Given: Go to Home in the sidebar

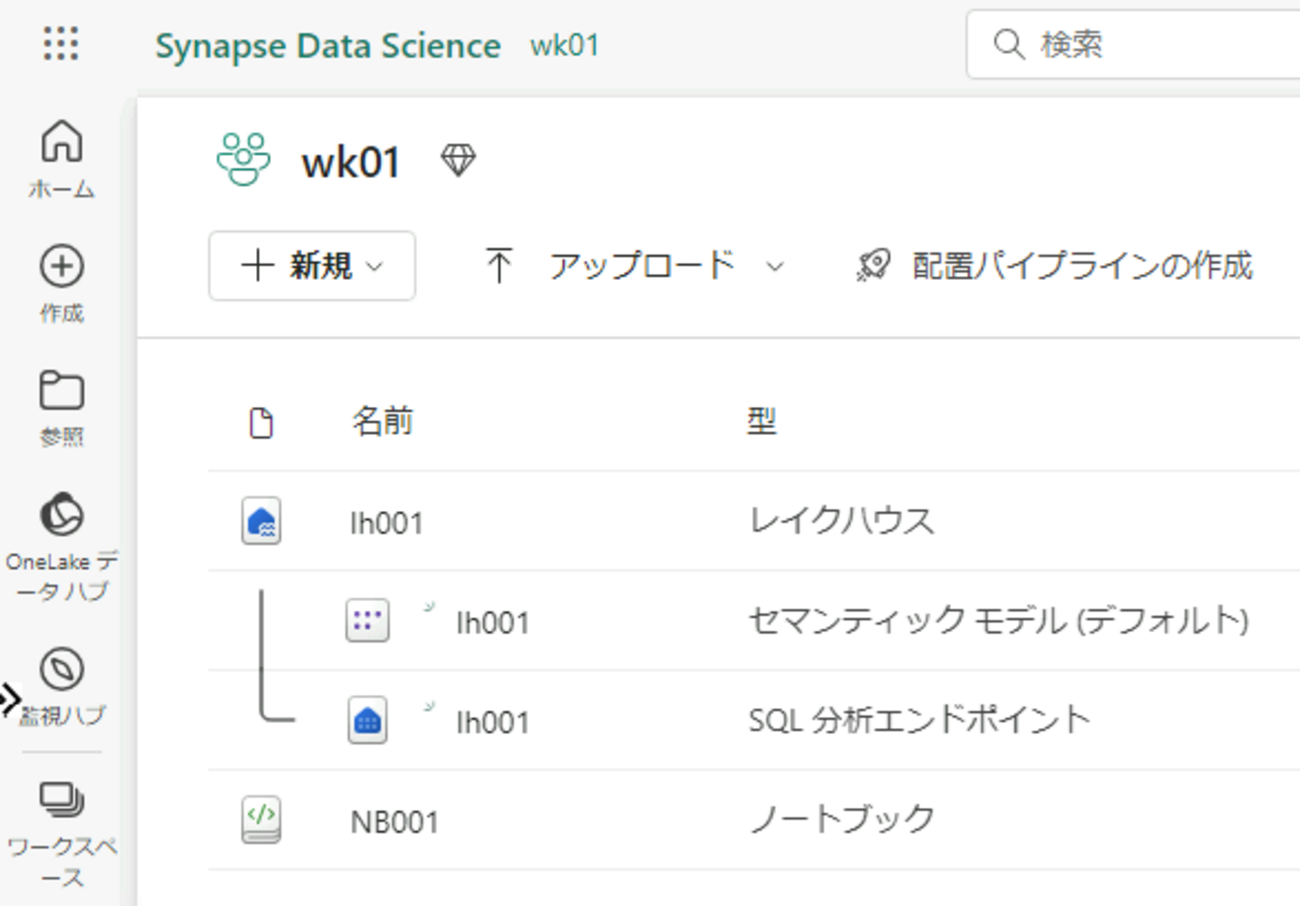Looking at the screenshot, I should pyautogui.click(x=62, y=141).
